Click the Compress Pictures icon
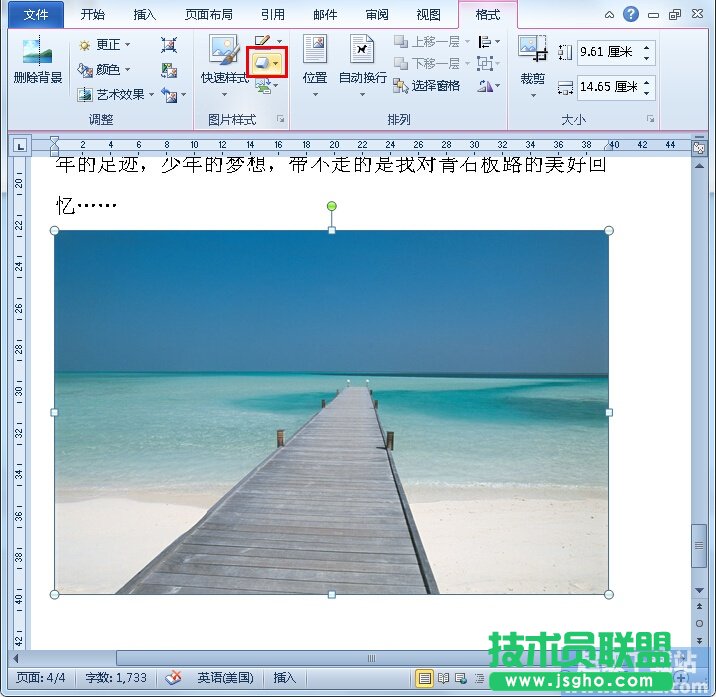Screen dimensions: 716x697 [169, 45]
